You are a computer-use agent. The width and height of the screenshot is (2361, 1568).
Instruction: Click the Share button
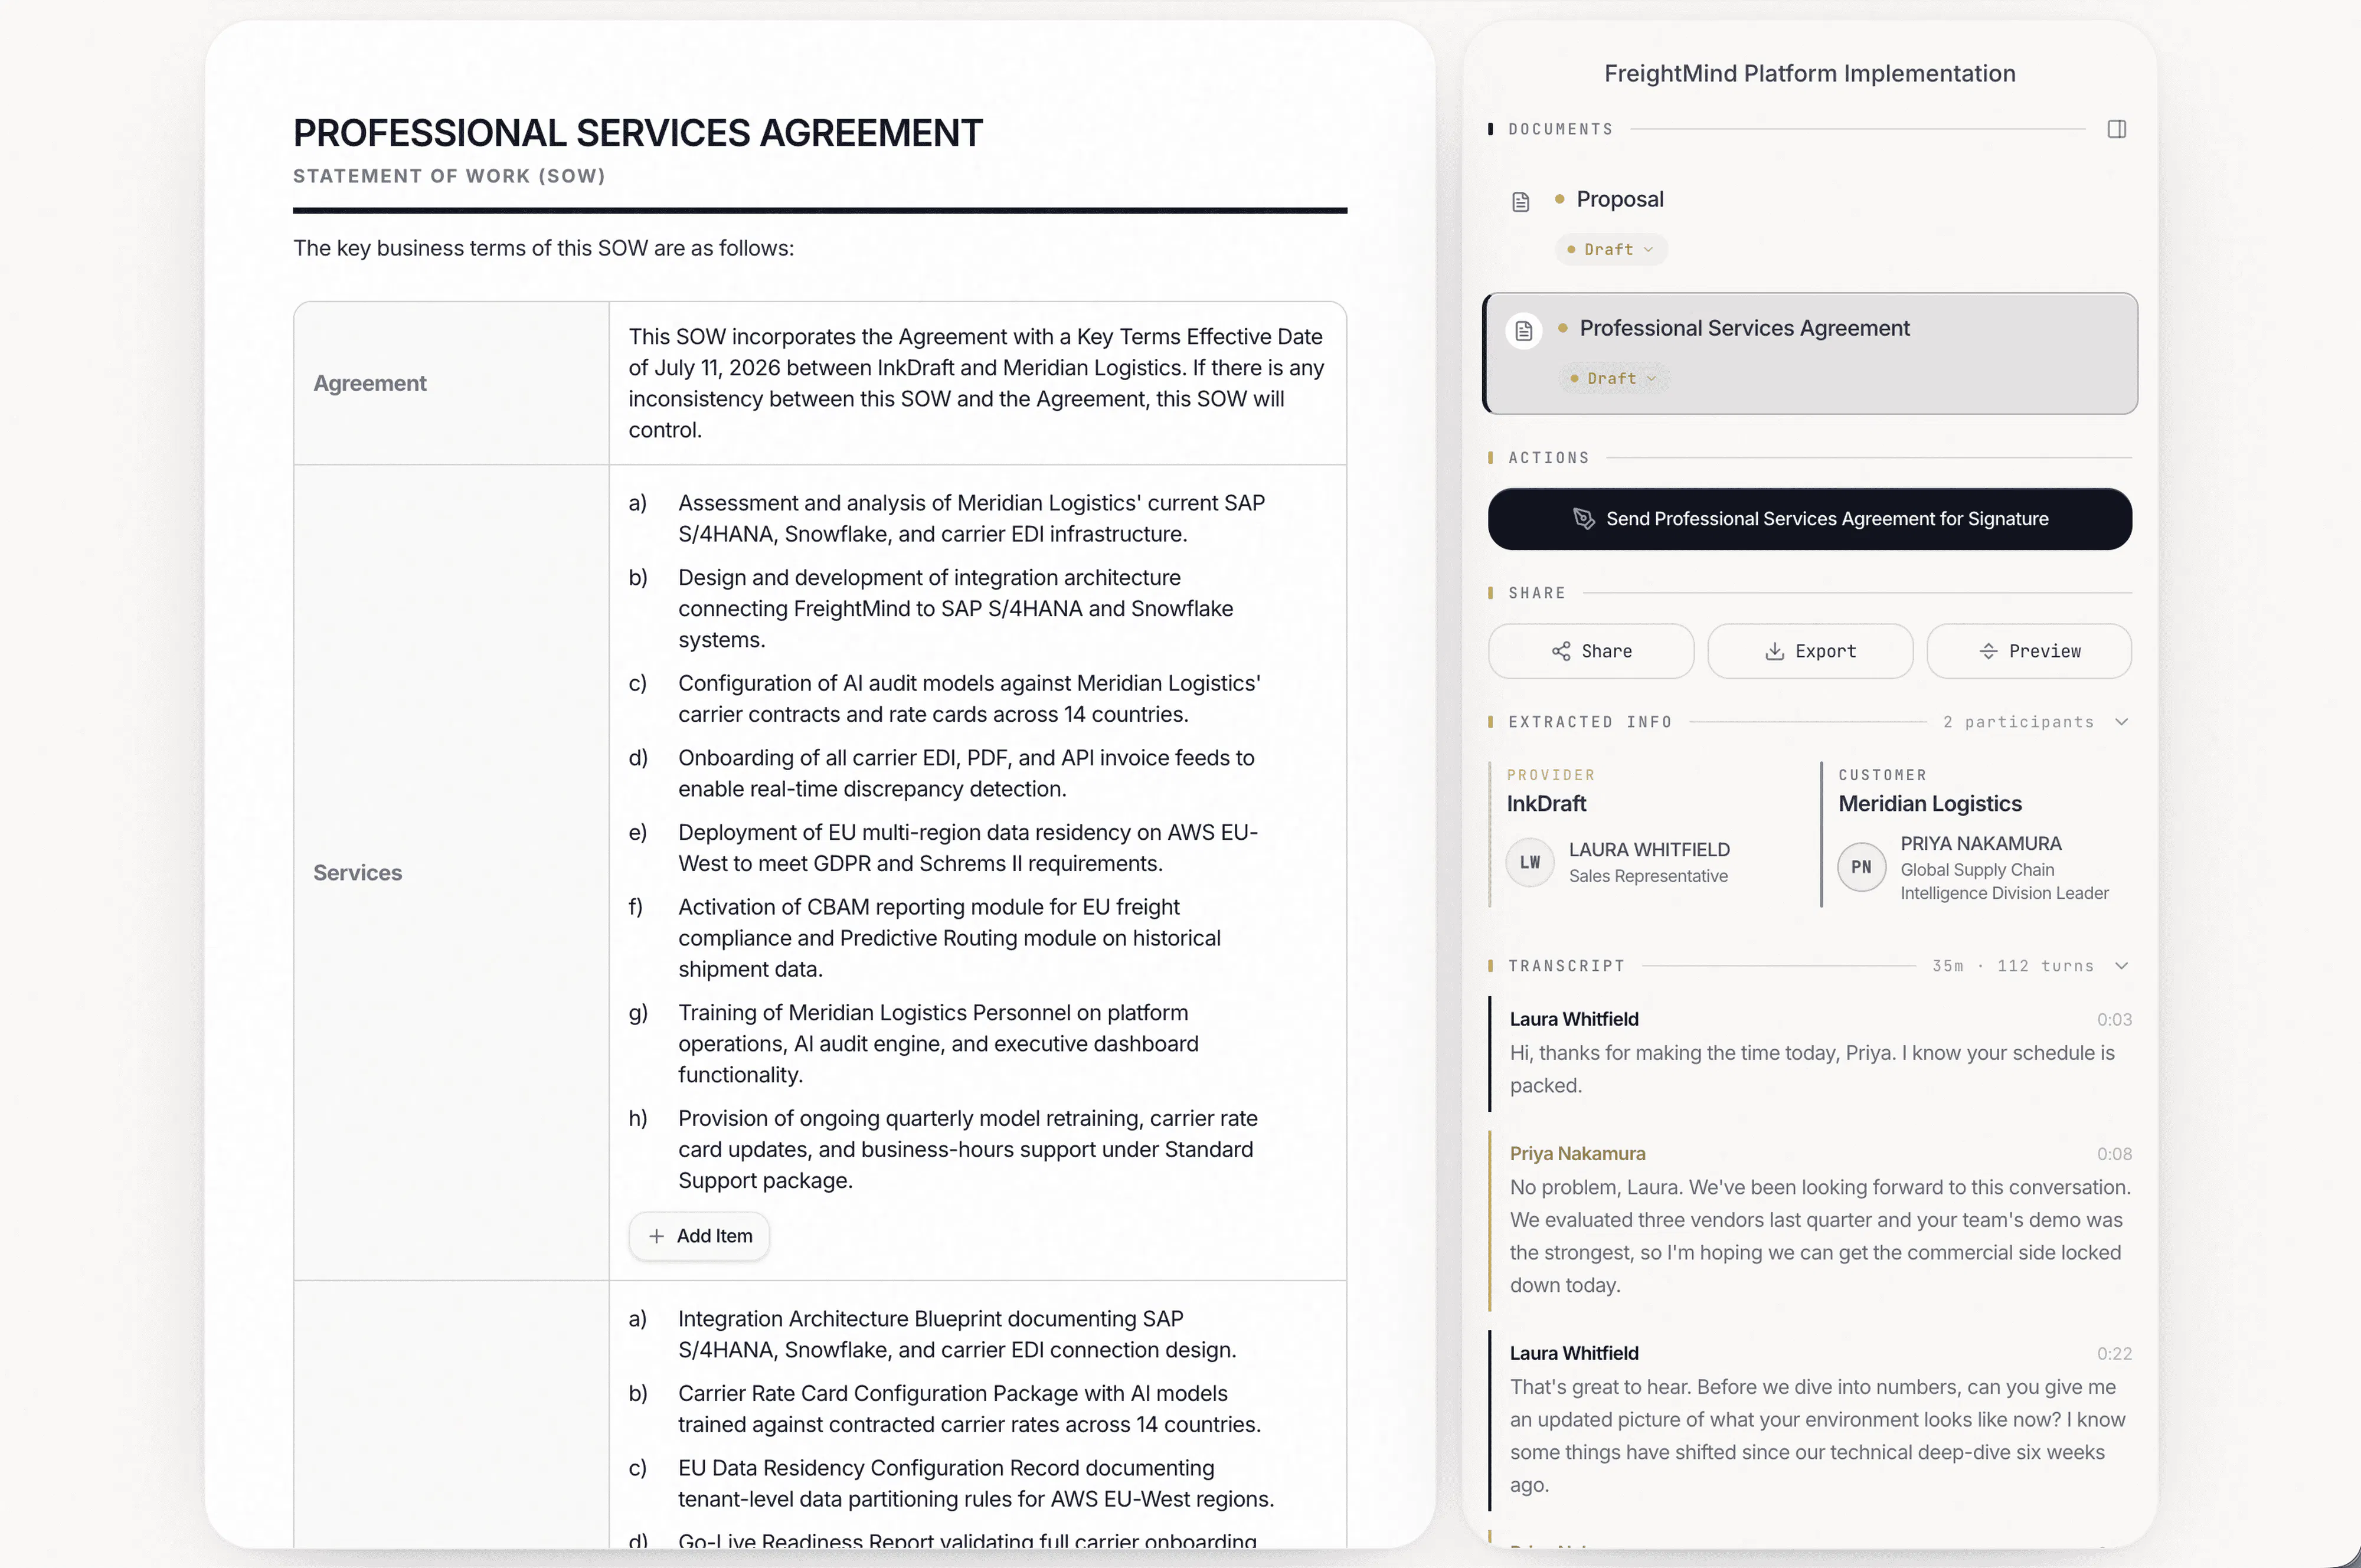1591,651
